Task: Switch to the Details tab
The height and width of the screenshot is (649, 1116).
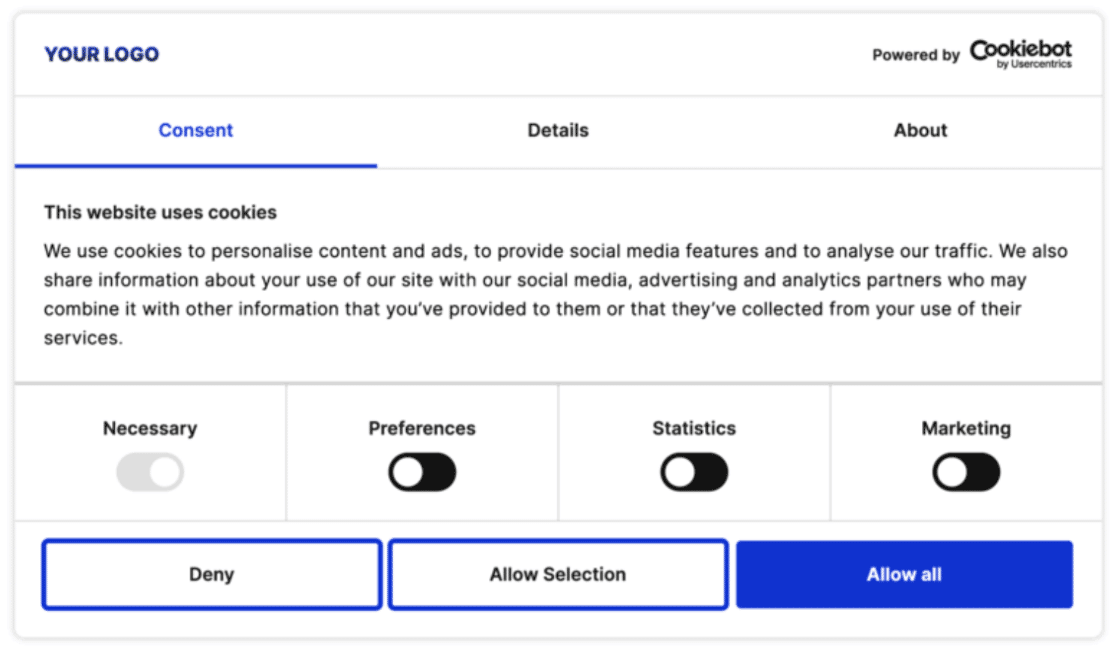Action: pos(557,130)
